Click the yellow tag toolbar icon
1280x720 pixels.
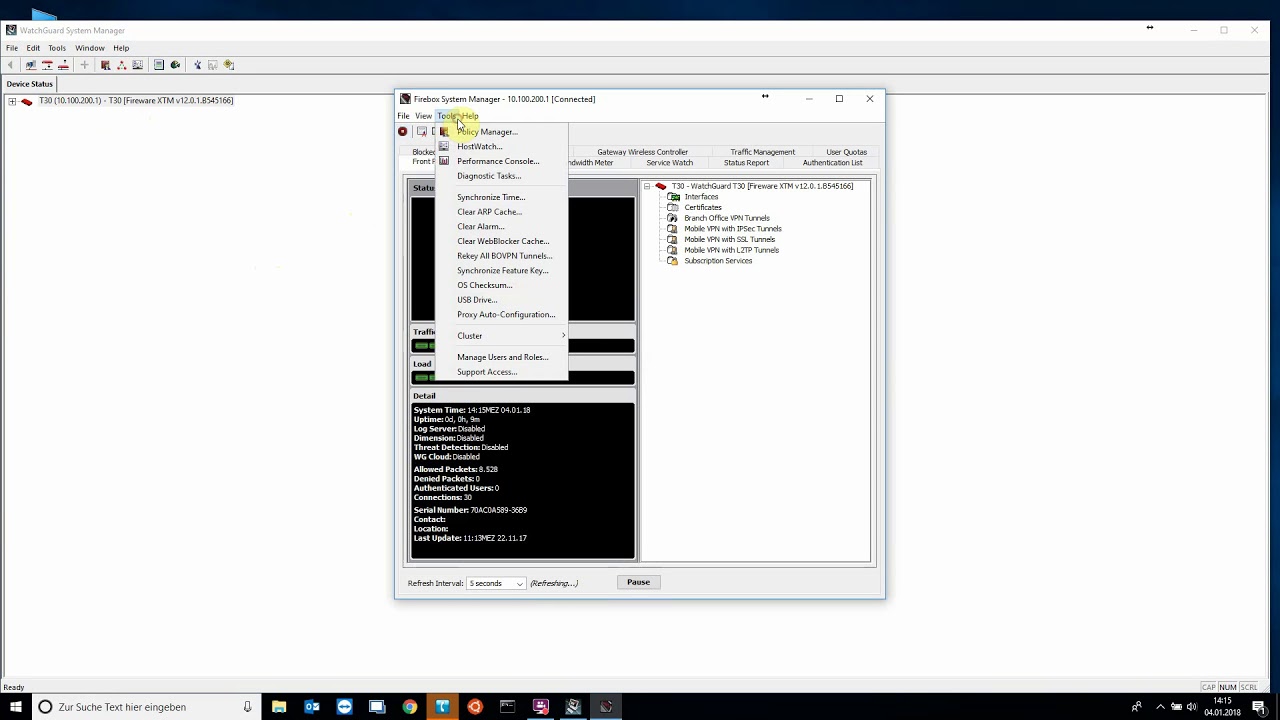(x=229, y=65)
